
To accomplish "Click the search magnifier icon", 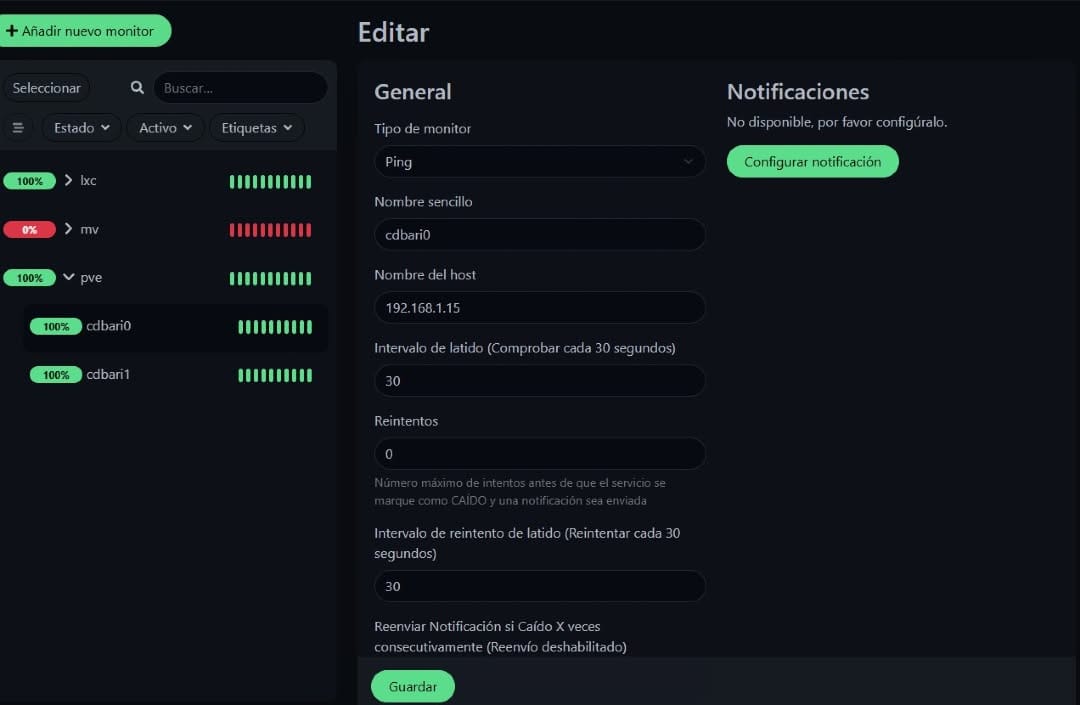I will pyautogui.click(x=137, y=87).
